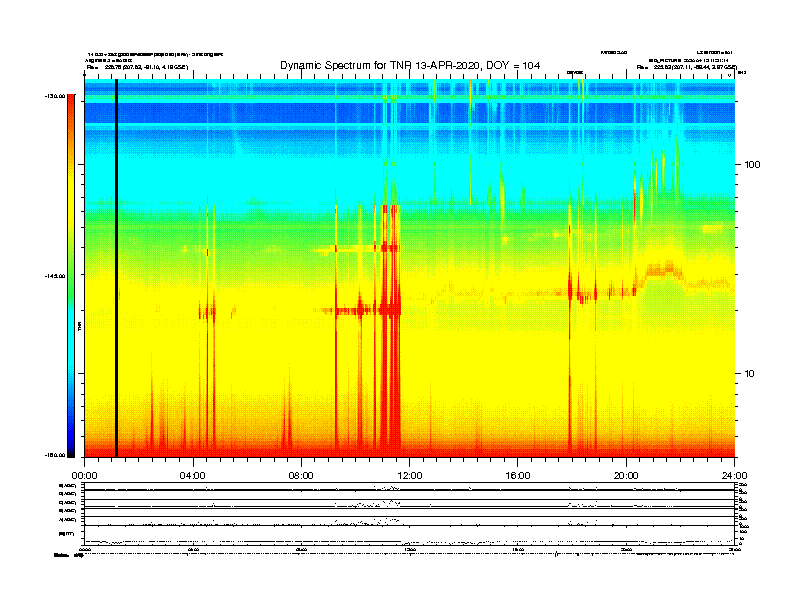The image size is (792, 612).
Task: Click the vertical black data-gap line
Action: click(116, 268)
